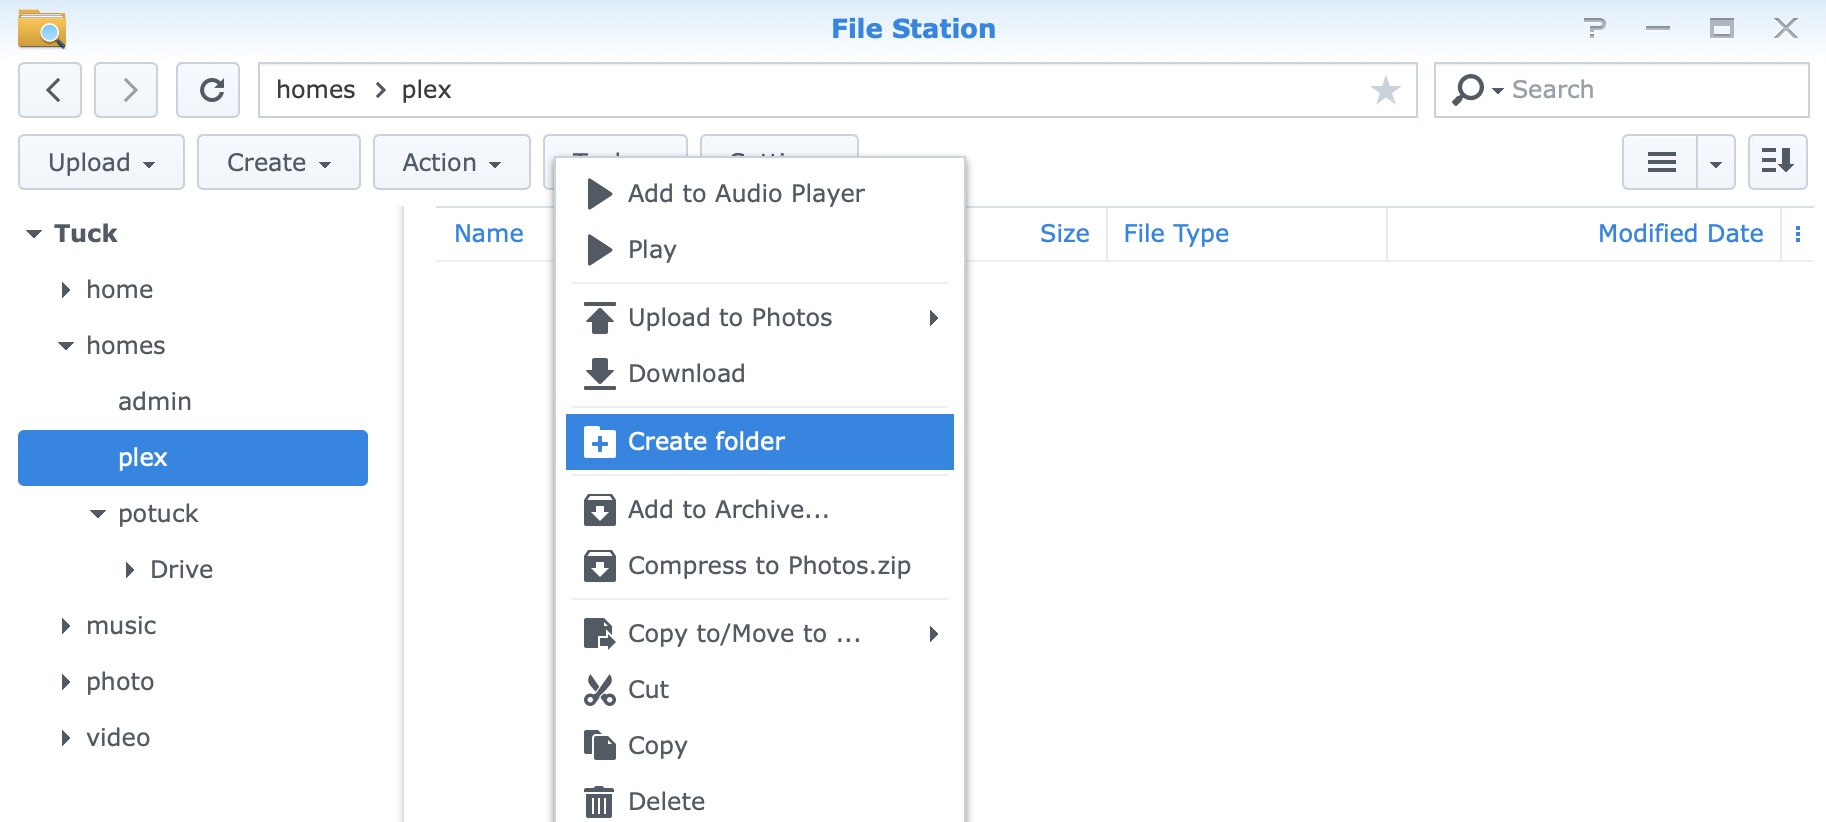This screenshot has height=822, width=1826.
Task: Switch to list view mode icon
Action: pyautogui.click(x=1661, y=162)
